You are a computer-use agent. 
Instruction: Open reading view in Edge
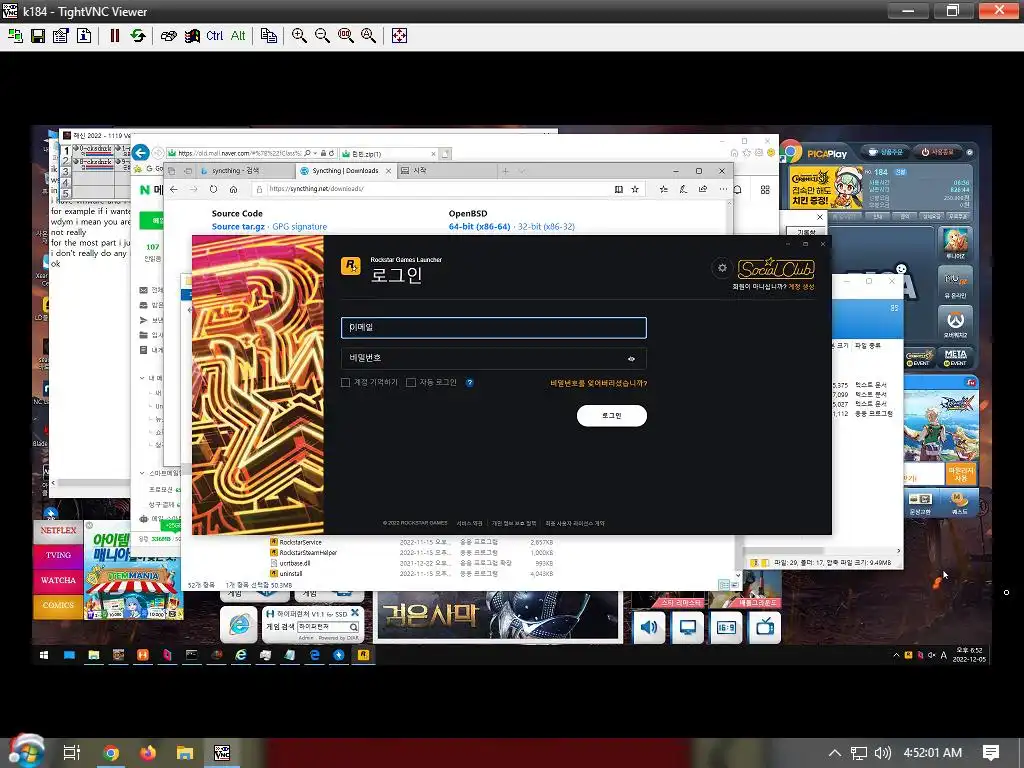(618, 189)
